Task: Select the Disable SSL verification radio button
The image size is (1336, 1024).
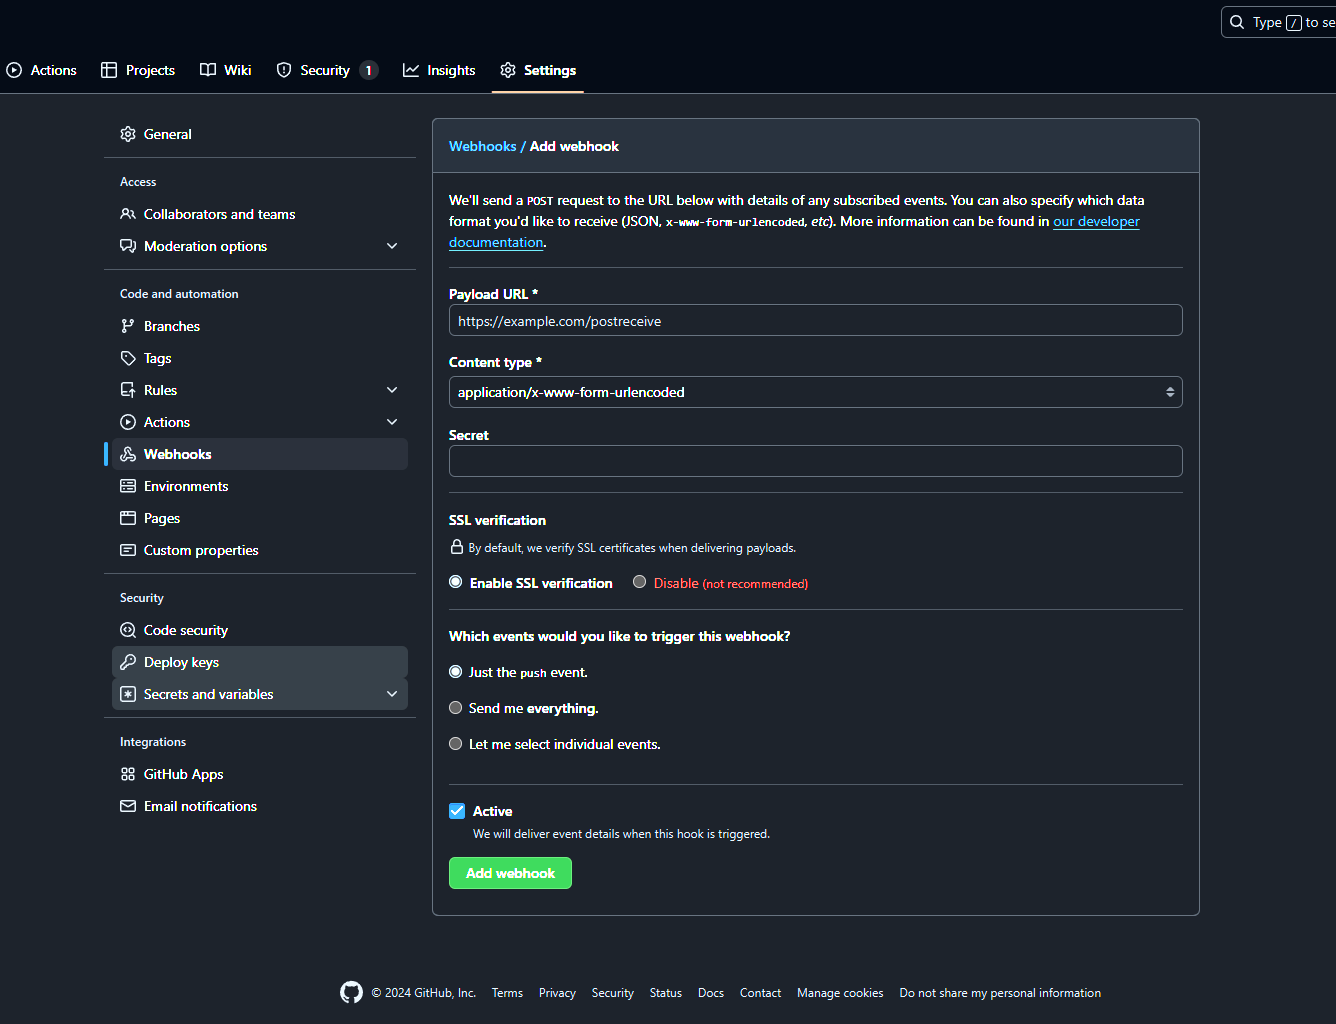Action: pyautogui.click(x=639, y=582)
